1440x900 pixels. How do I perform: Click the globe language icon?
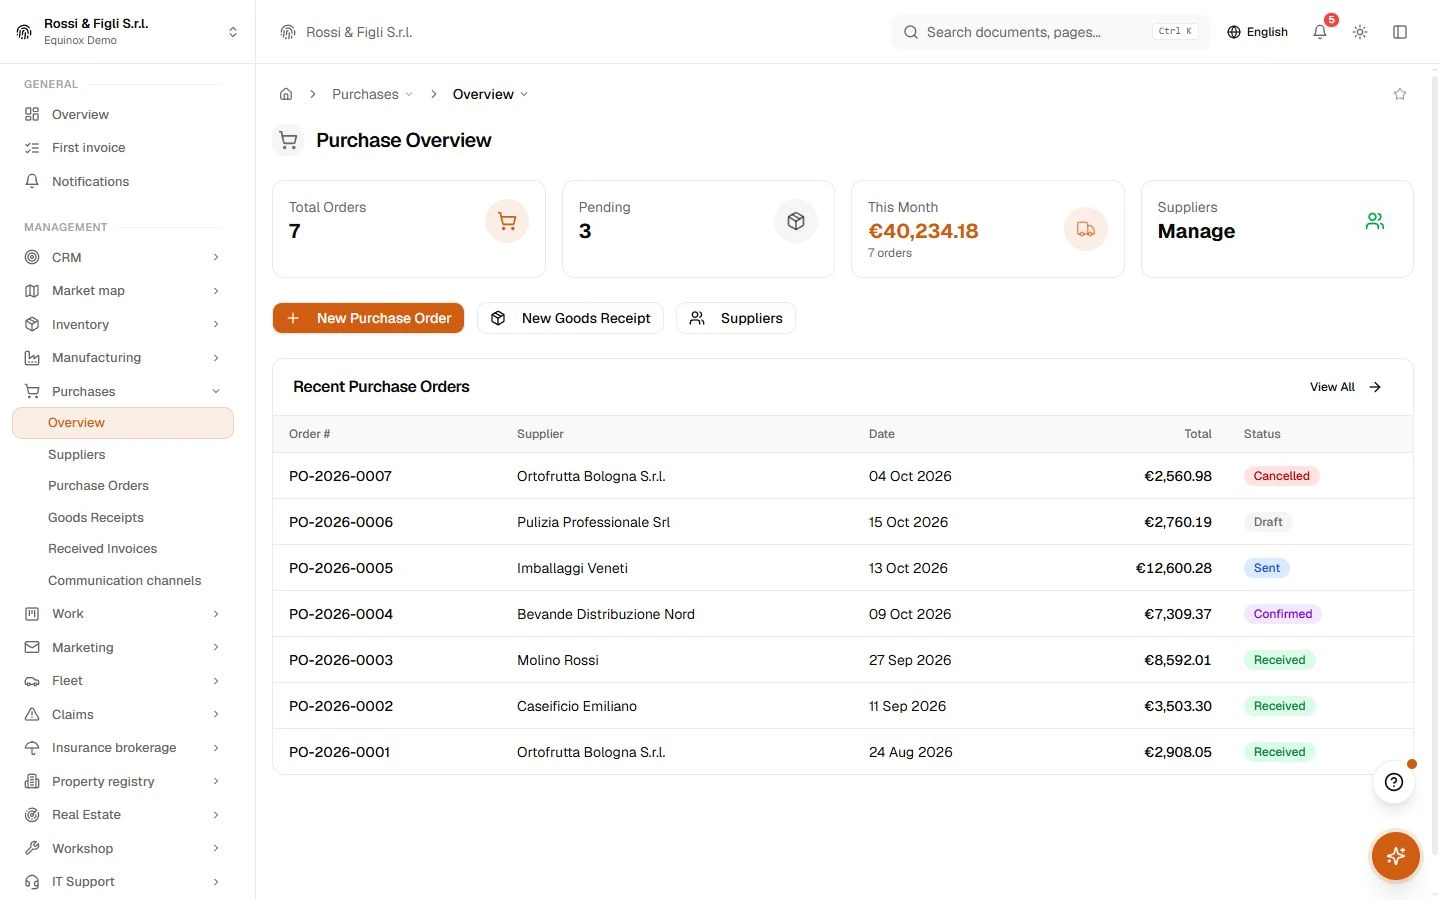point(1234,32)
